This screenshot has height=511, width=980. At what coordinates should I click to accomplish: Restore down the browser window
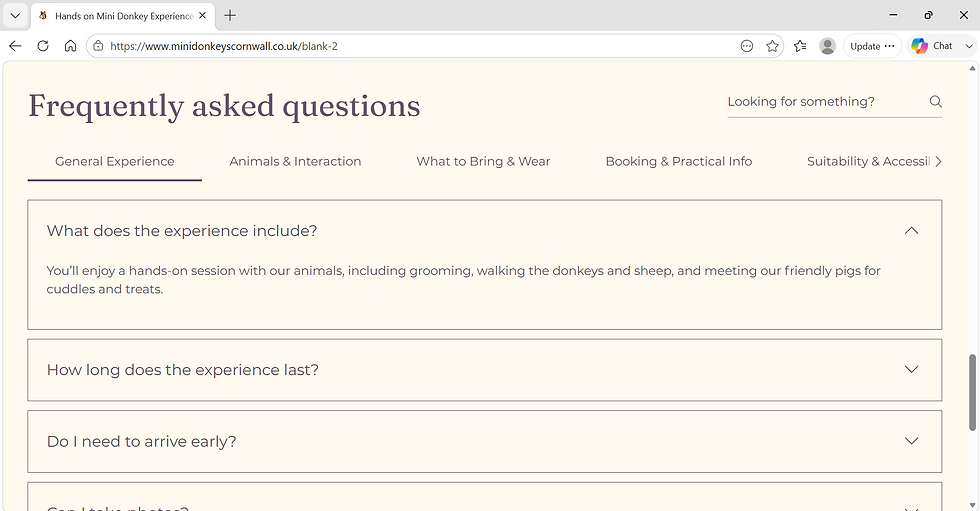[928, 15]
